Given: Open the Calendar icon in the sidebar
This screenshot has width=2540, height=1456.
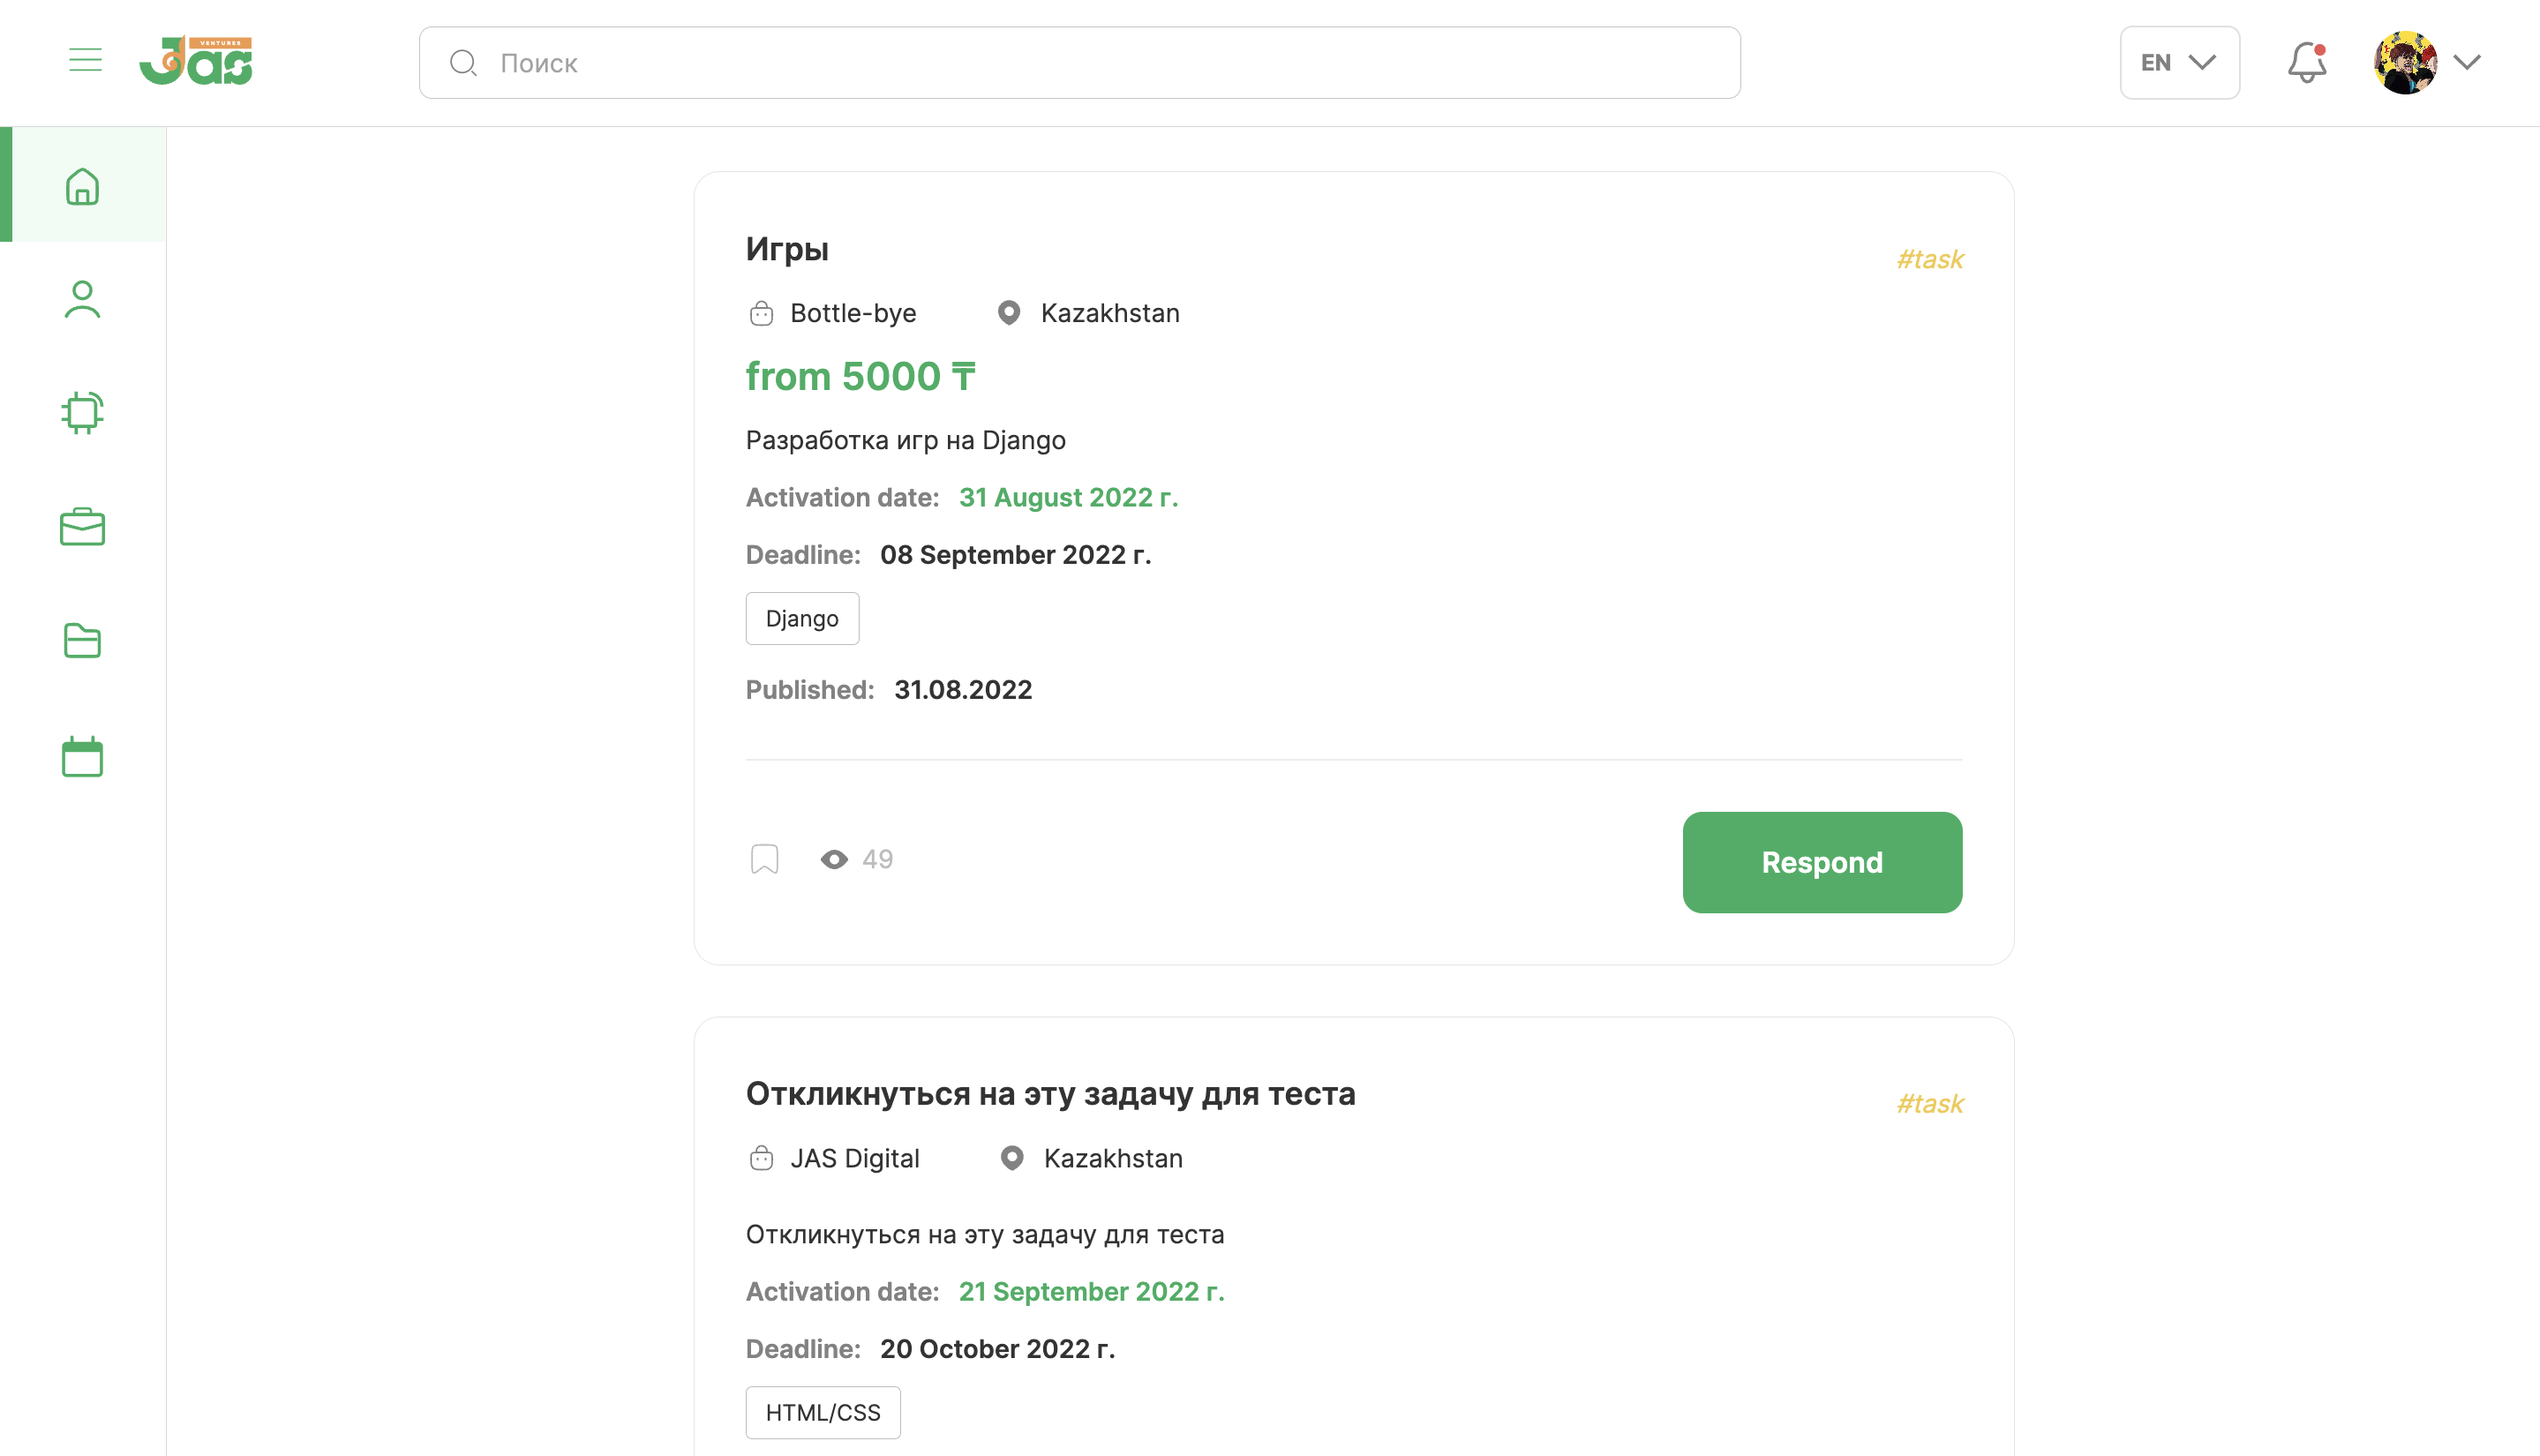Looking at the screenshot, I should 83,756.
